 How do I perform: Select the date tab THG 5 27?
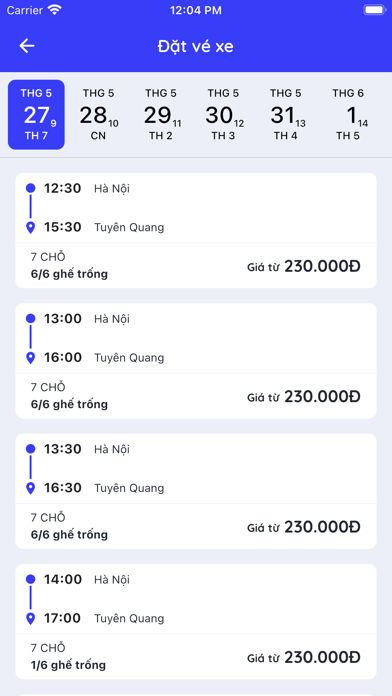pos(36,115)
